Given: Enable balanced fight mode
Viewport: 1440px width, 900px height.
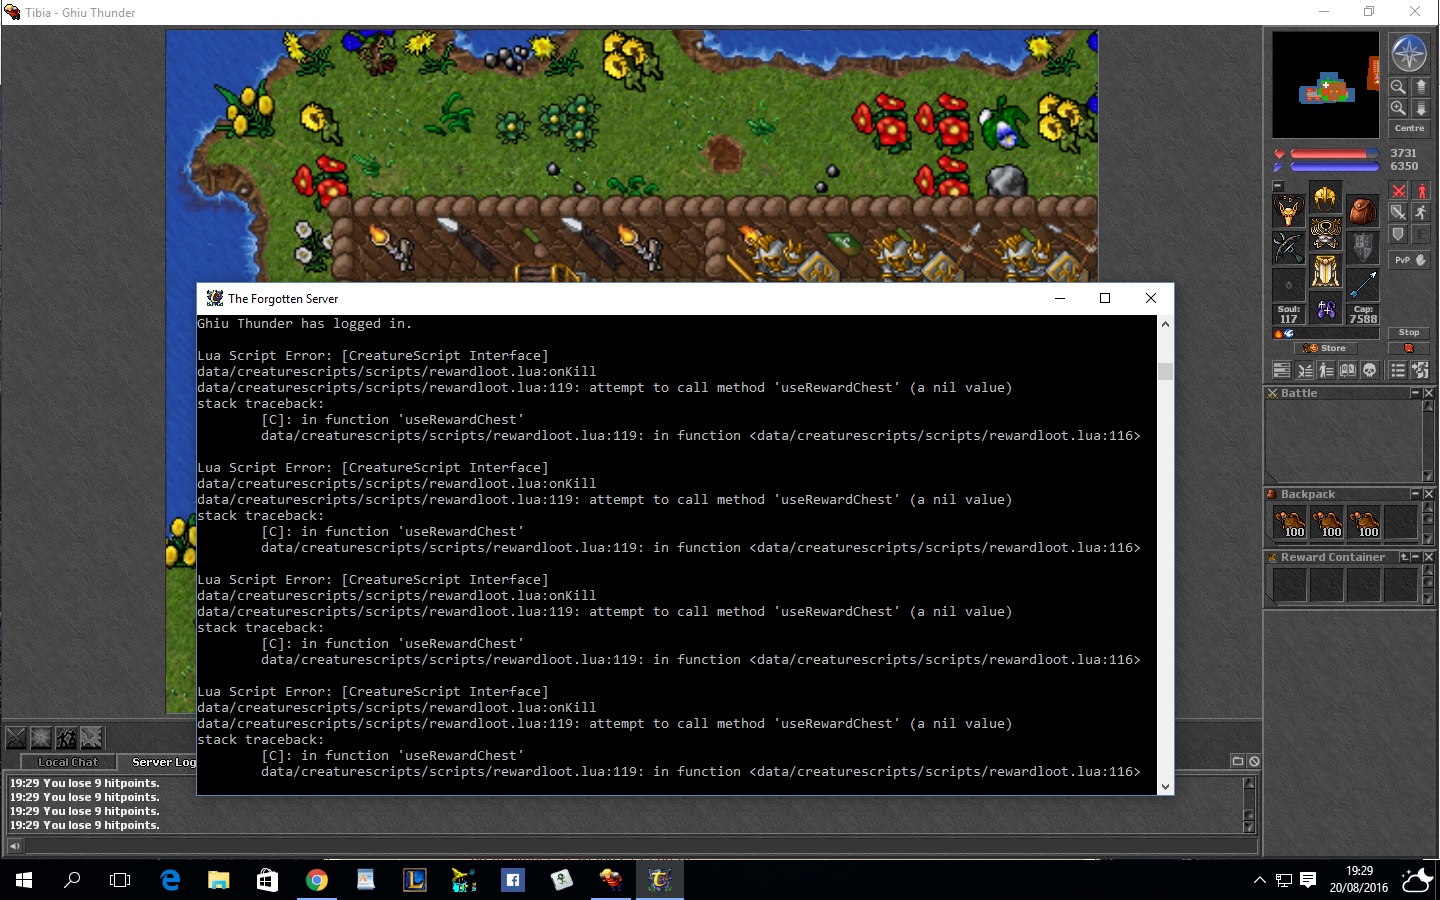Looking at the screenshot, I should 1398,212.
